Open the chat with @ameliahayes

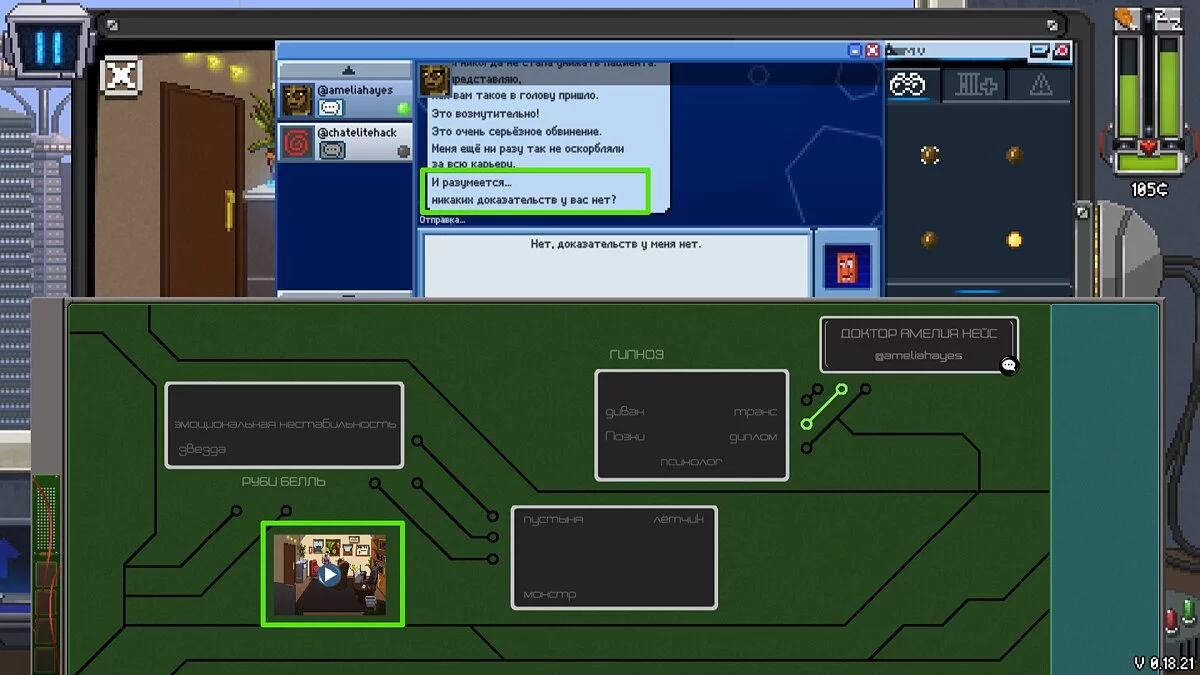(346, 100)
